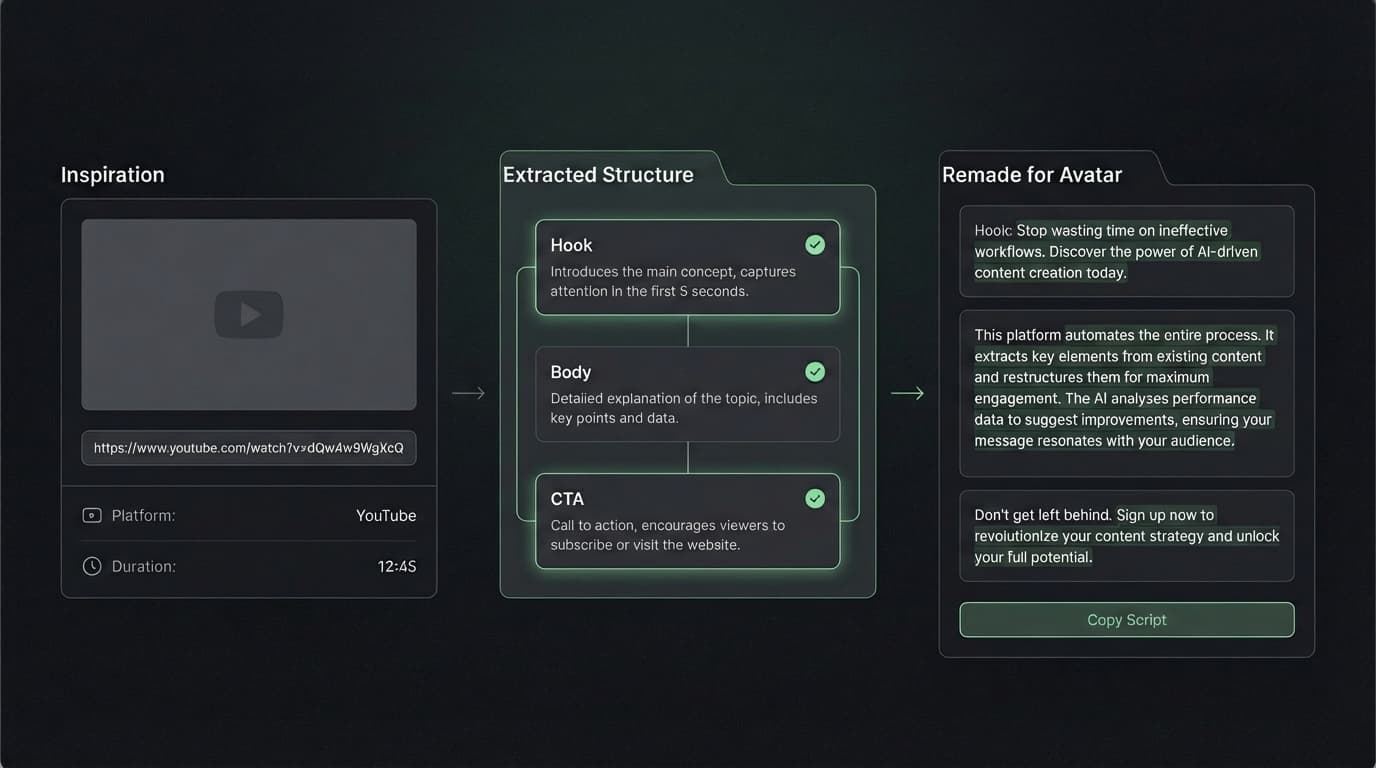1376x768 pixels.
Task: Click the Copy Script button
Action: (1127, 619)
